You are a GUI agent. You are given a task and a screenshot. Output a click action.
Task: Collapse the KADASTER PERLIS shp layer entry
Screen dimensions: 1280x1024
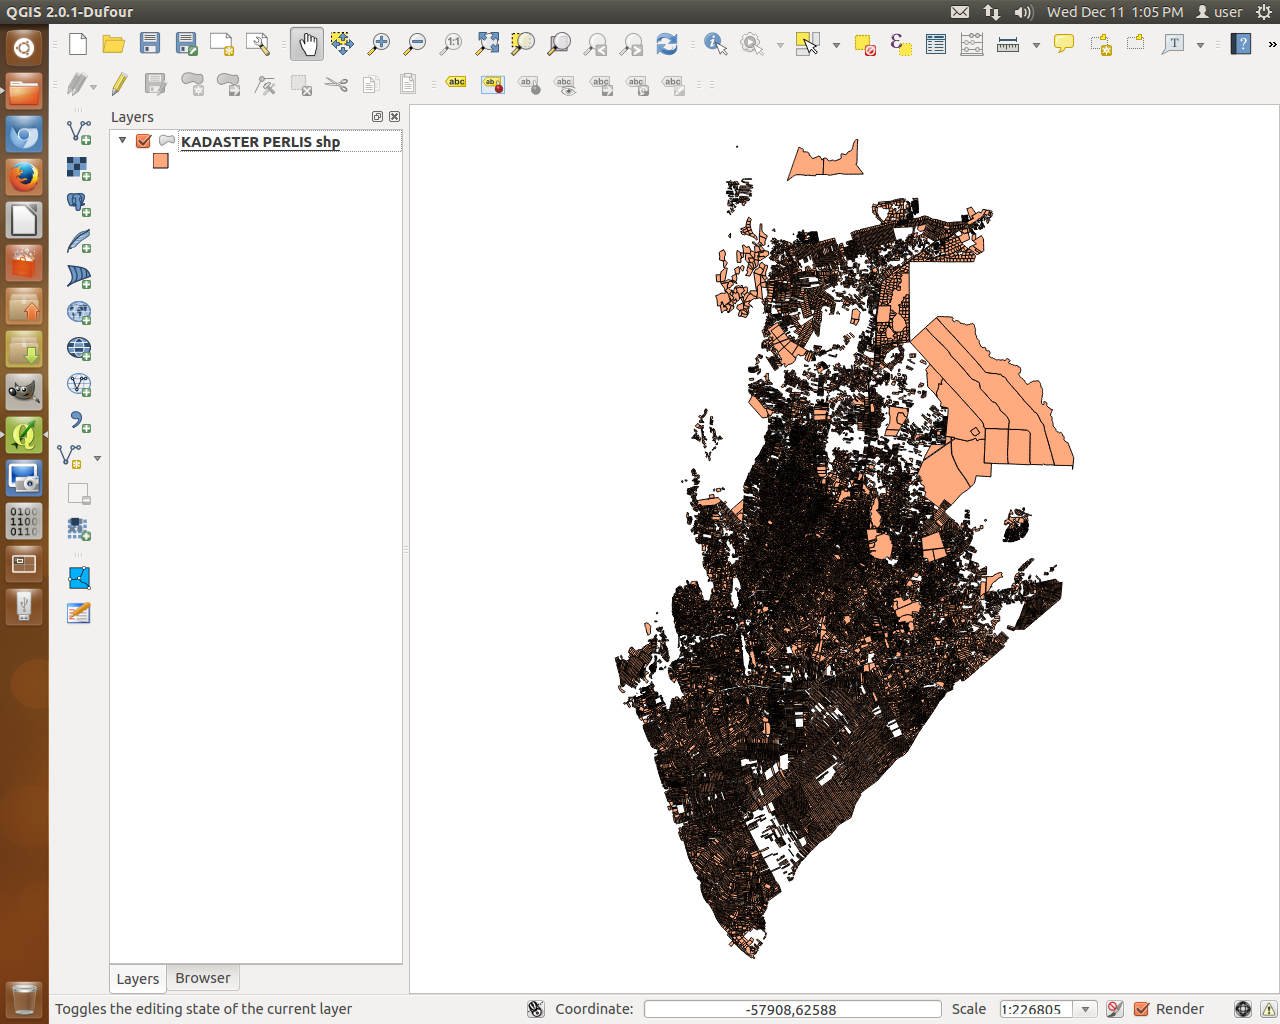point(122,141)
